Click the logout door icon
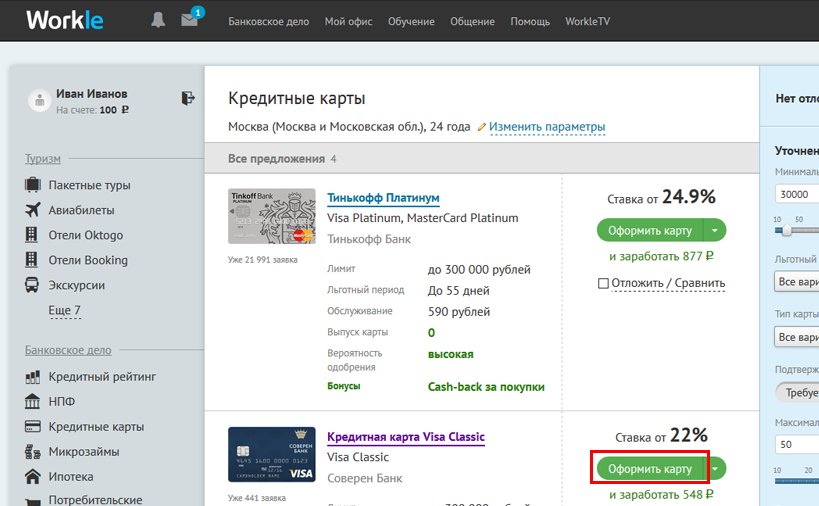The width and height of the screenshot is (819, 506). tap(188, 98)
